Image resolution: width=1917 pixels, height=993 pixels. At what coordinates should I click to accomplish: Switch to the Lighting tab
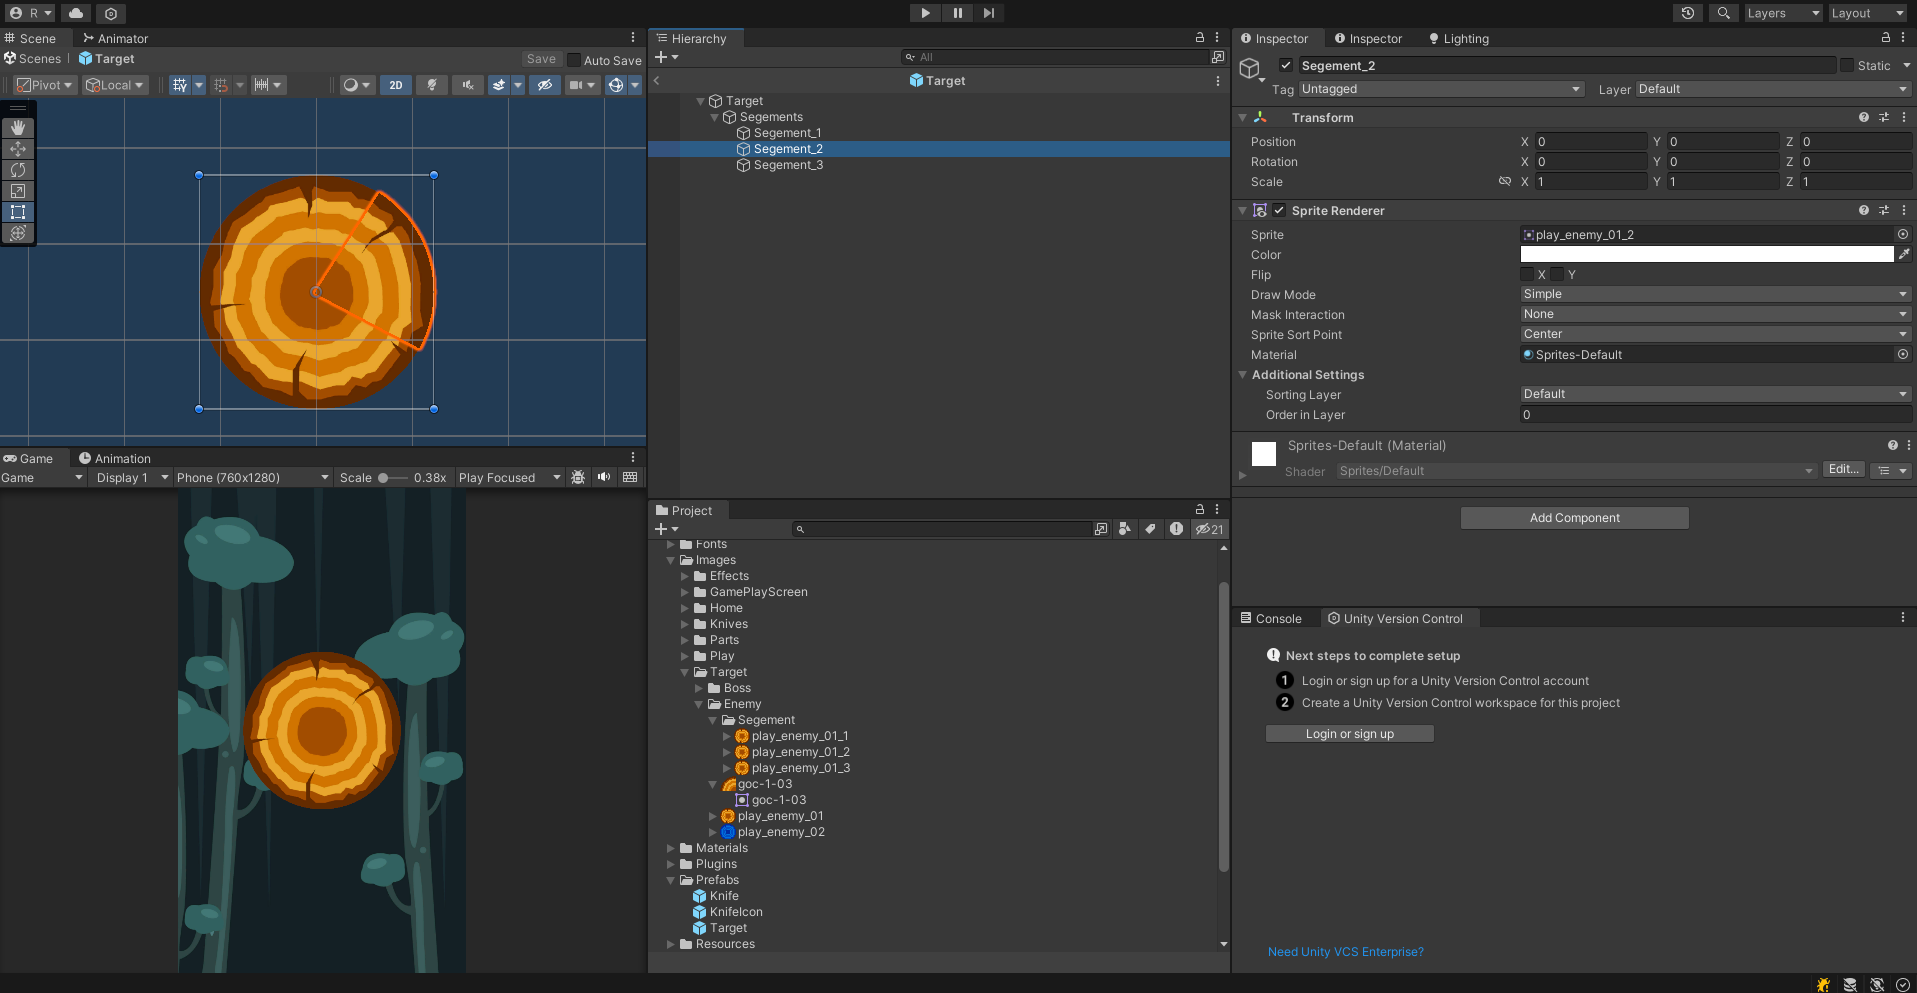click(1459, 39)
